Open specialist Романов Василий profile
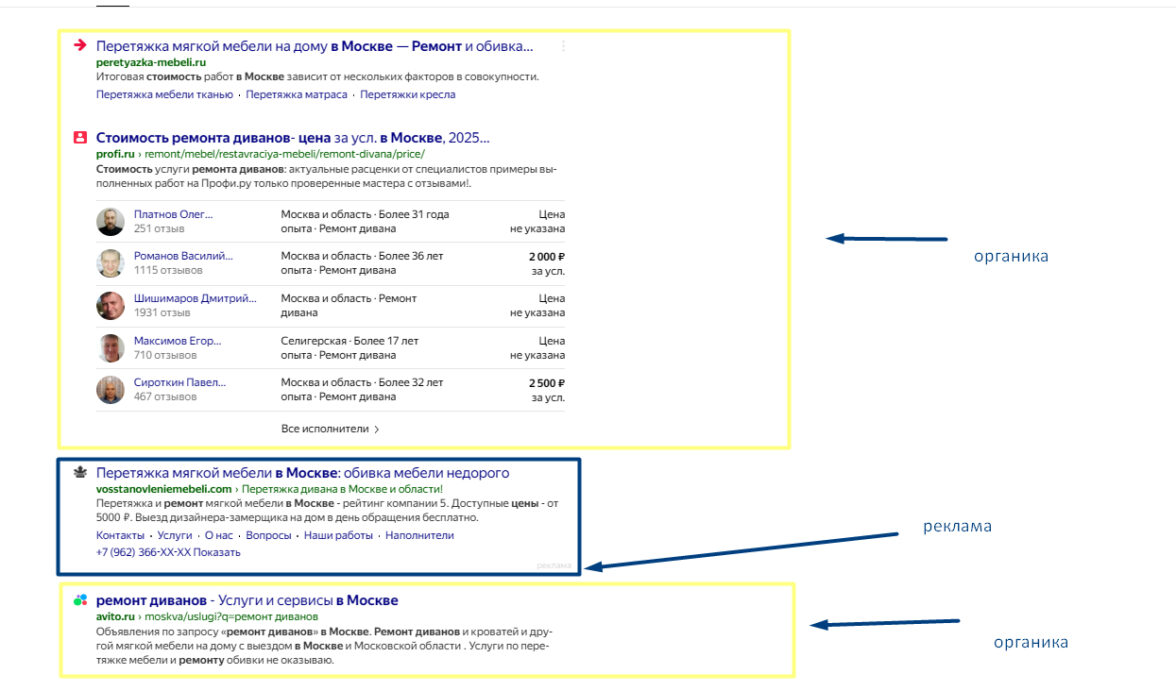This screenshot has width=1176, height=691. tap(183, 256)
